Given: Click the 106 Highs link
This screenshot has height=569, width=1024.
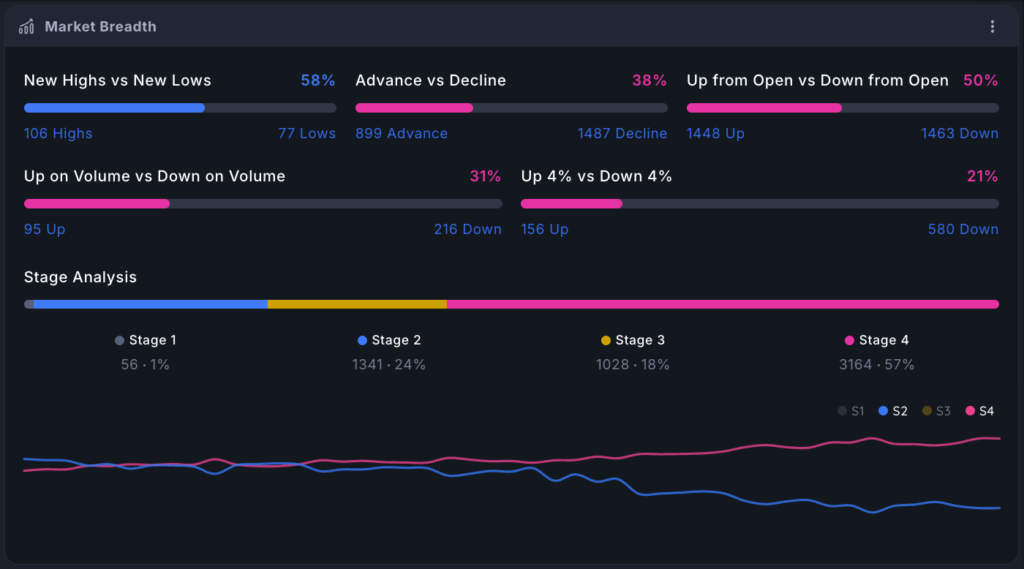Looking at the screenshot, I should point(58,133).
